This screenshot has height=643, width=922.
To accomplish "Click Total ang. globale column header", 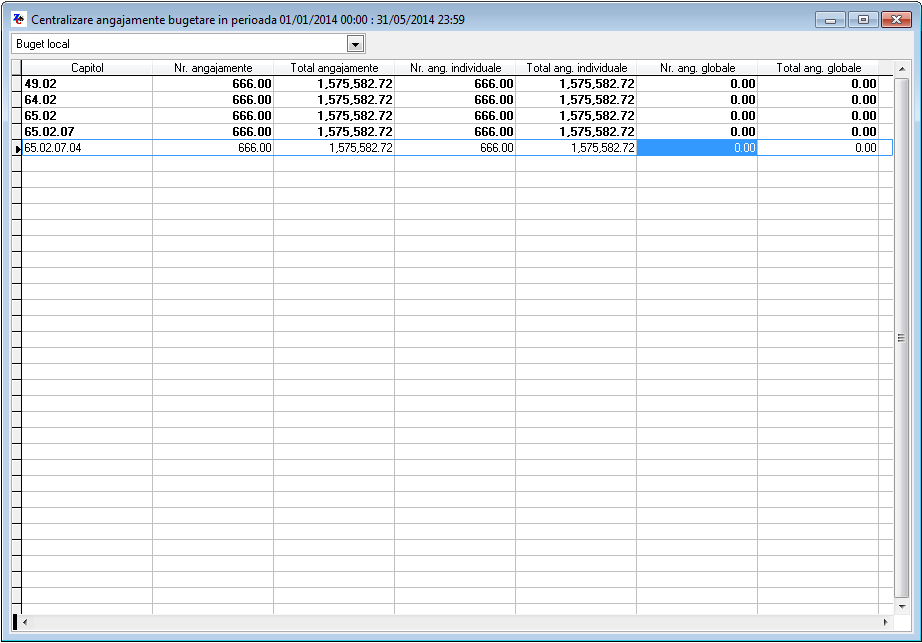I will (818, 68).
